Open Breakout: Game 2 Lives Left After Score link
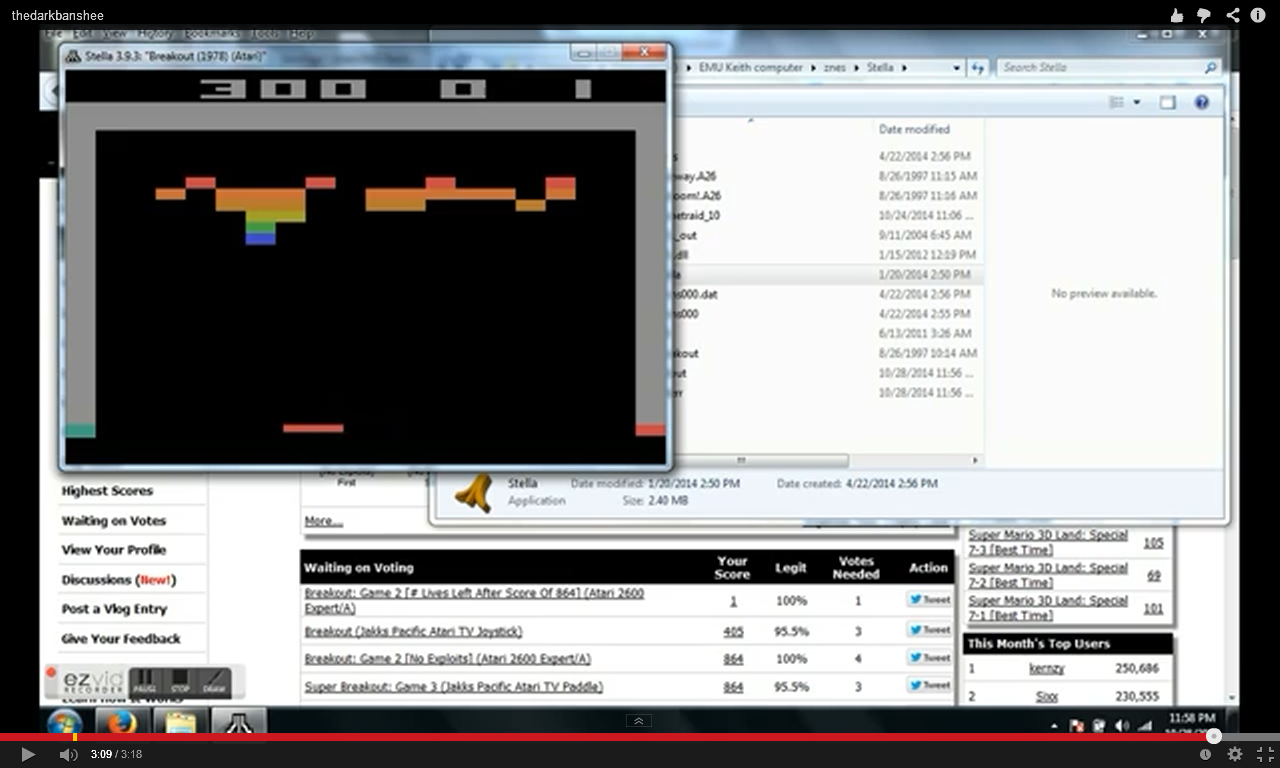This screenshot has height=768, width=1280. tap(475, 600)
